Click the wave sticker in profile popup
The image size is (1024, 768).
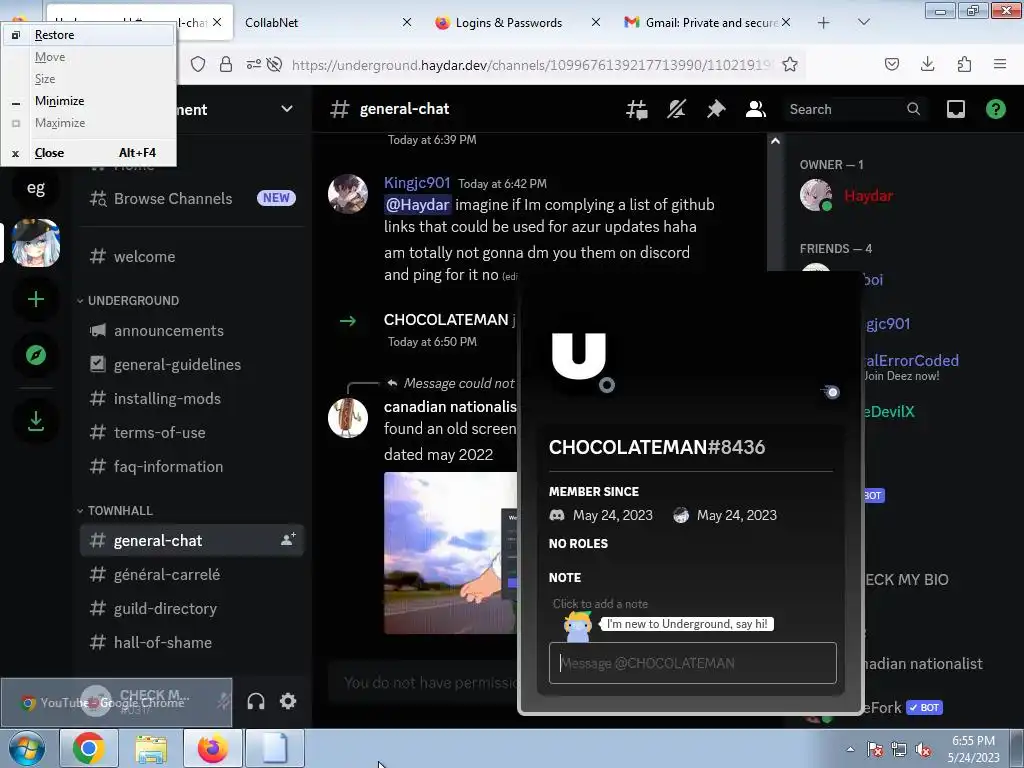(577, 626)
